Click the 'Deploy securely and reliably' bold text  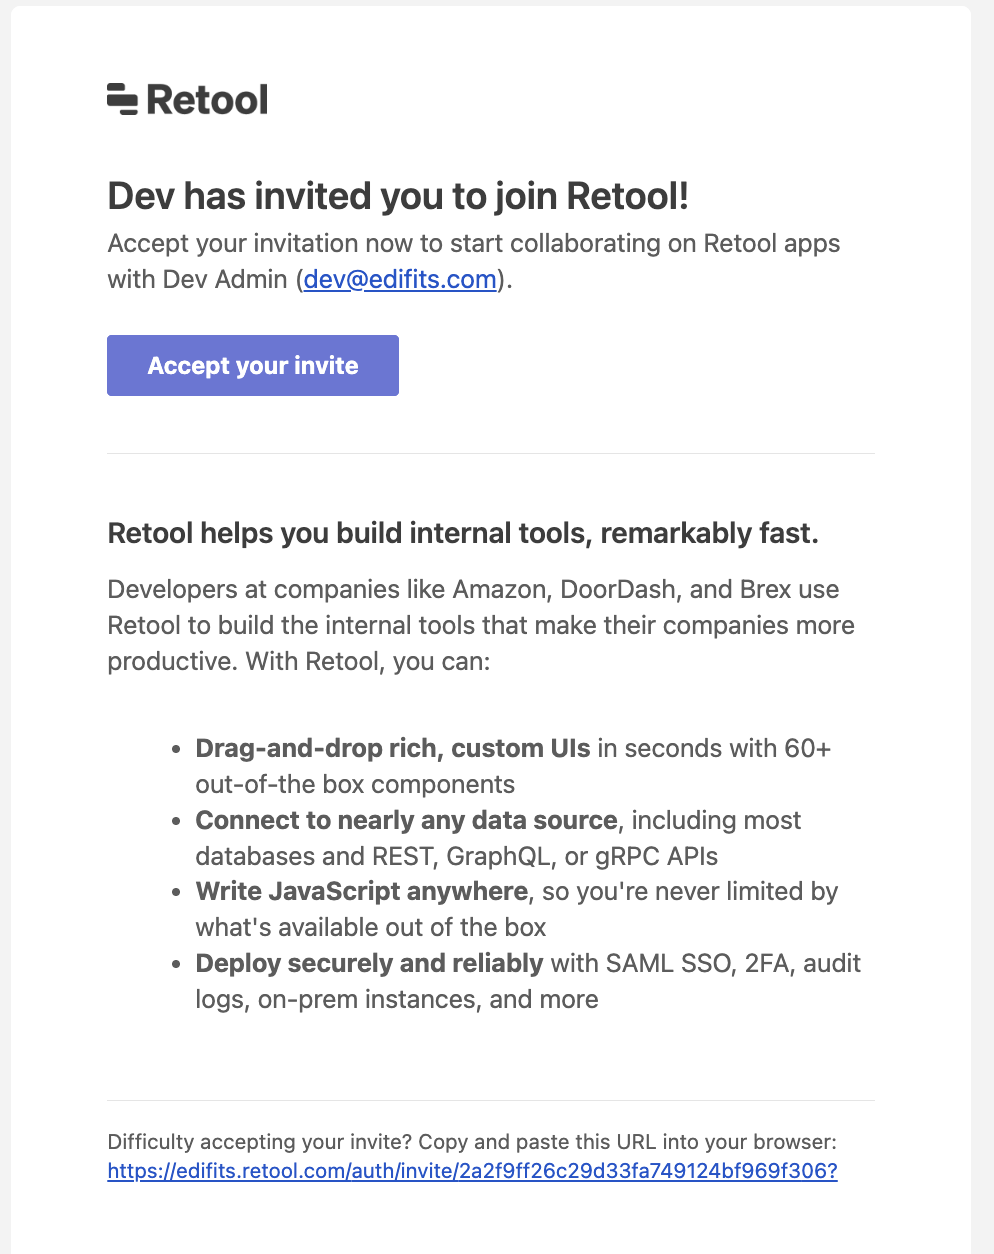coord(369,963)
